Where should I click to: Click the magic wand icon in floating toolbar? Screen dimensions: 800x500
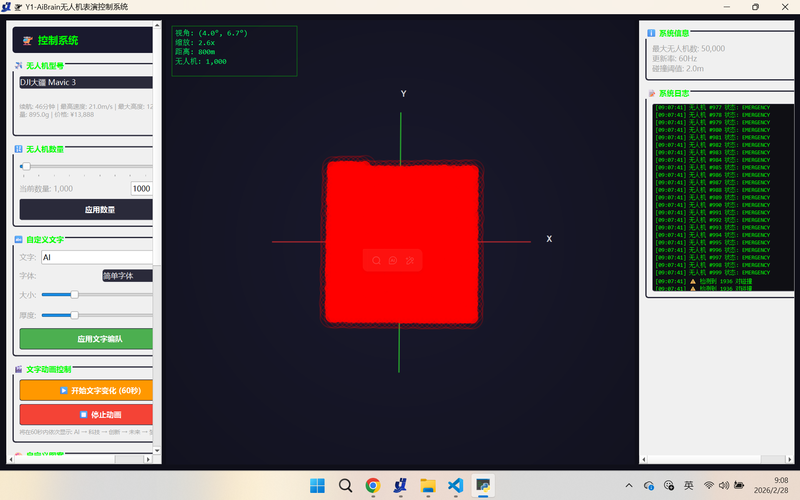410,260
